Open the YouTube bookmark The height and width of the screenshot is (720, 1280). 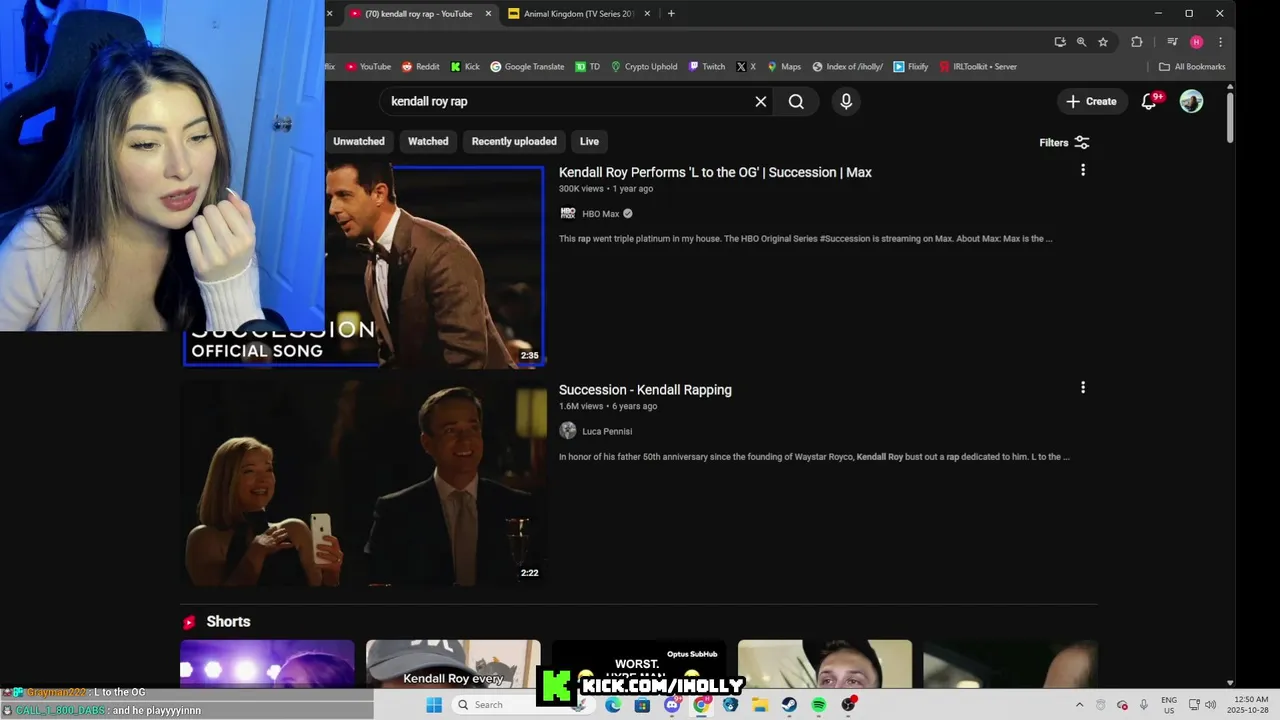pyautogui.click(x=368, y=67)
